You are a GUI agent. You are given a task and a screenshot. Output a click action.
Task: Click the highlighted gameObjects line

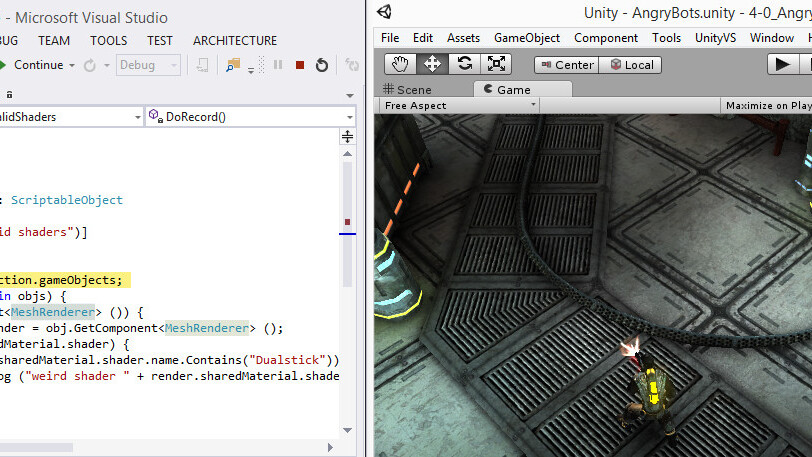click(65, 280)
